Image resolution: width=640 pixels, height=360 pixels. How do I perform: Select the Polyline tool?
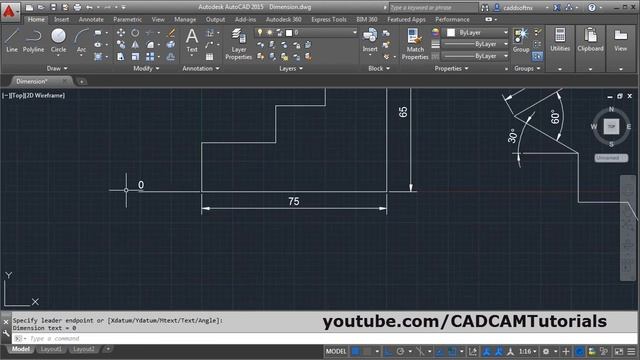point(33,41)
